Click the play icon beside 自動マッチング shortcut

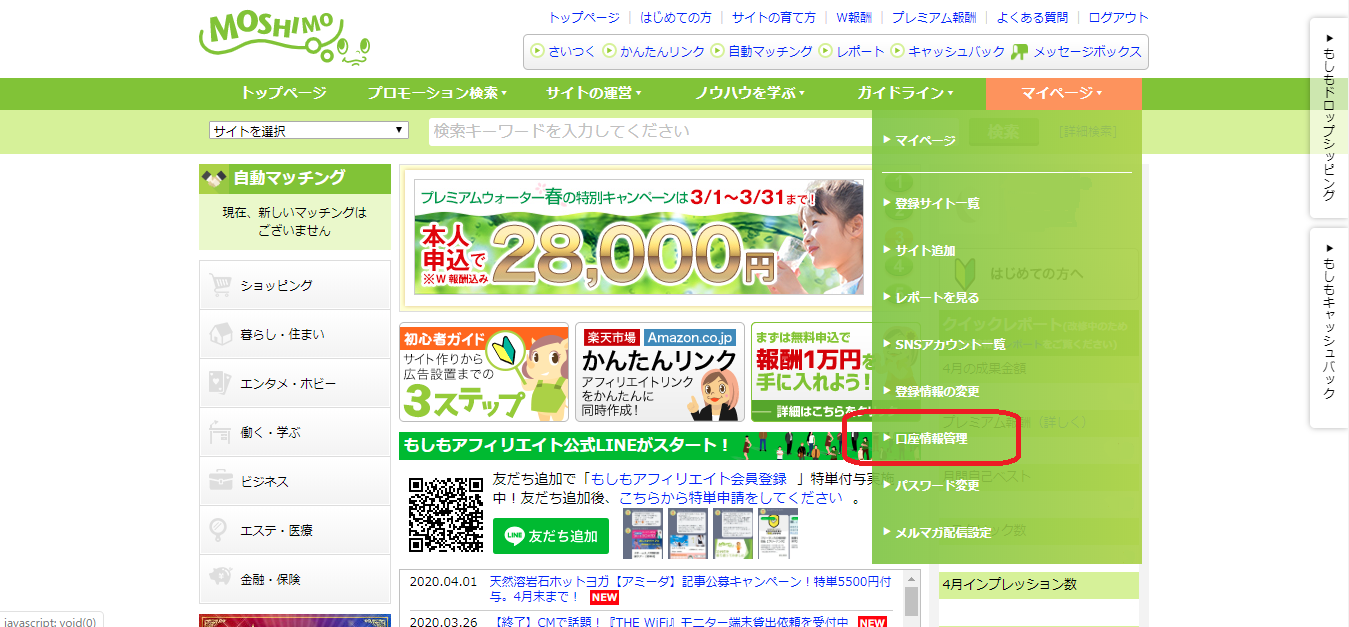pyautogui.click(x=717, y=51)
